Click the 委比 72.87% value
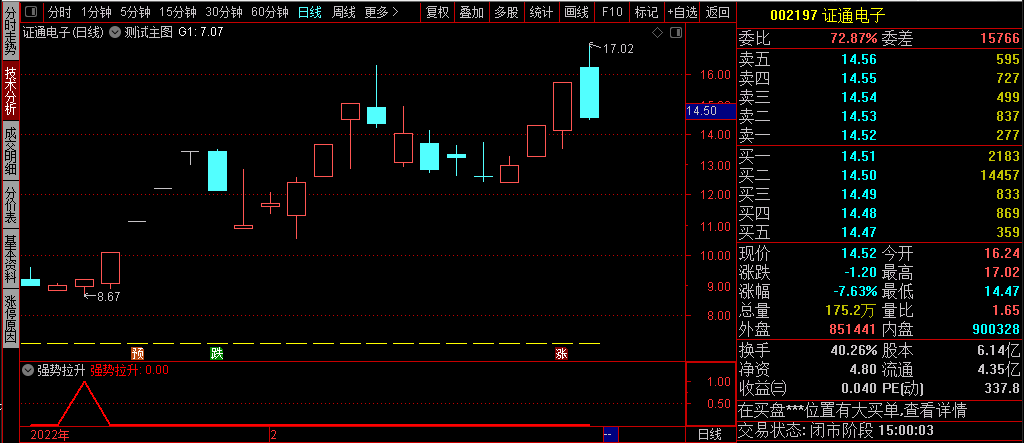Screen dimensions: 1024x443 click(854, 39)
